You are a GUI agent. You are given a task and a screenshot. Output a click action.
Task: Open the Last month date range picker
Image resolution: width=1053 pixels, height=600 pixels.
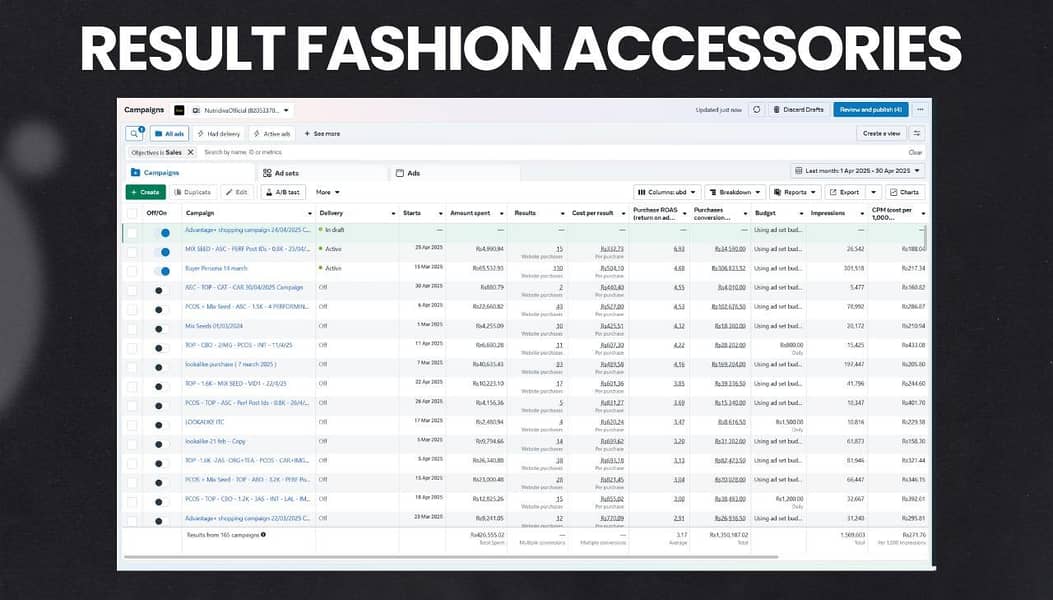(x=858, y=172)
